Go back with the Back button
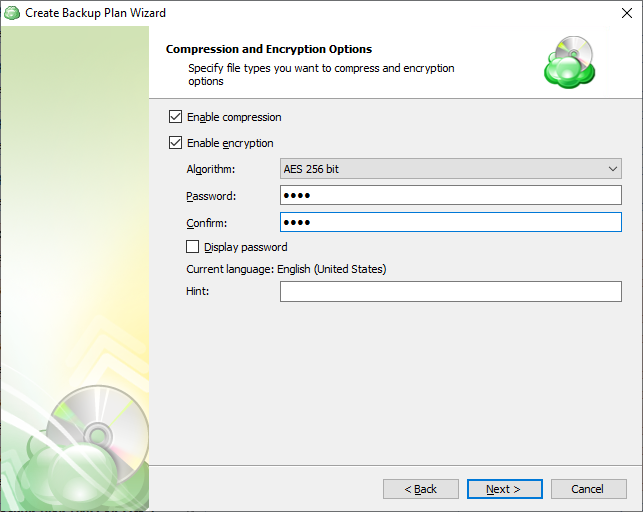Screen dimensions: 643x512 coord(420,489)
